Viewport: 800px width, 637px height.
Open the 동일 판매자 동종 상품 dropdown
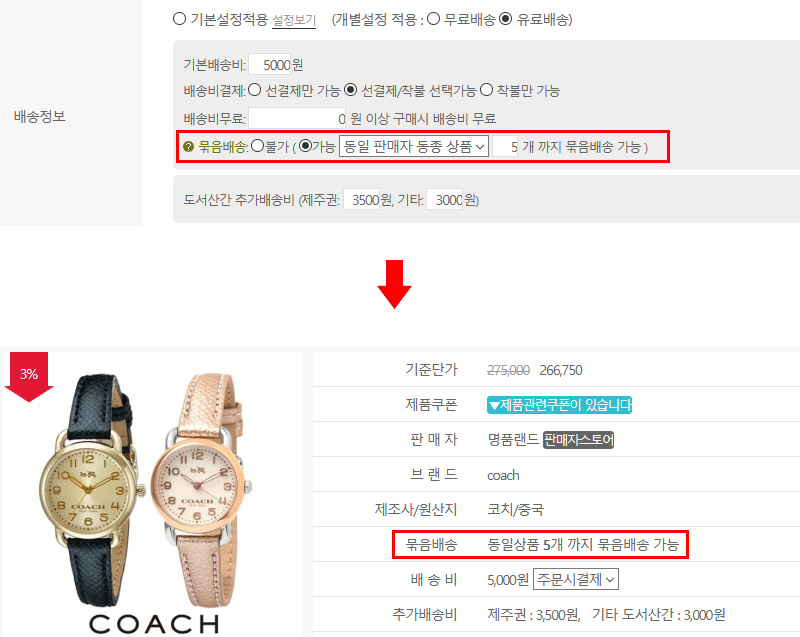click(x=414, y=146)
